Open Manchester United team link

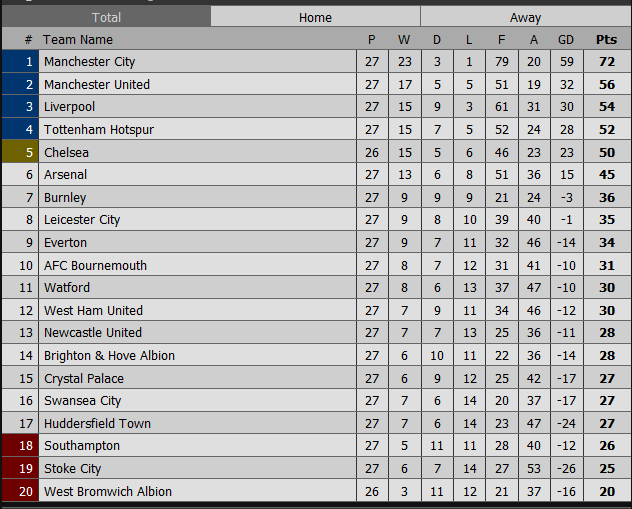[96, 85]
